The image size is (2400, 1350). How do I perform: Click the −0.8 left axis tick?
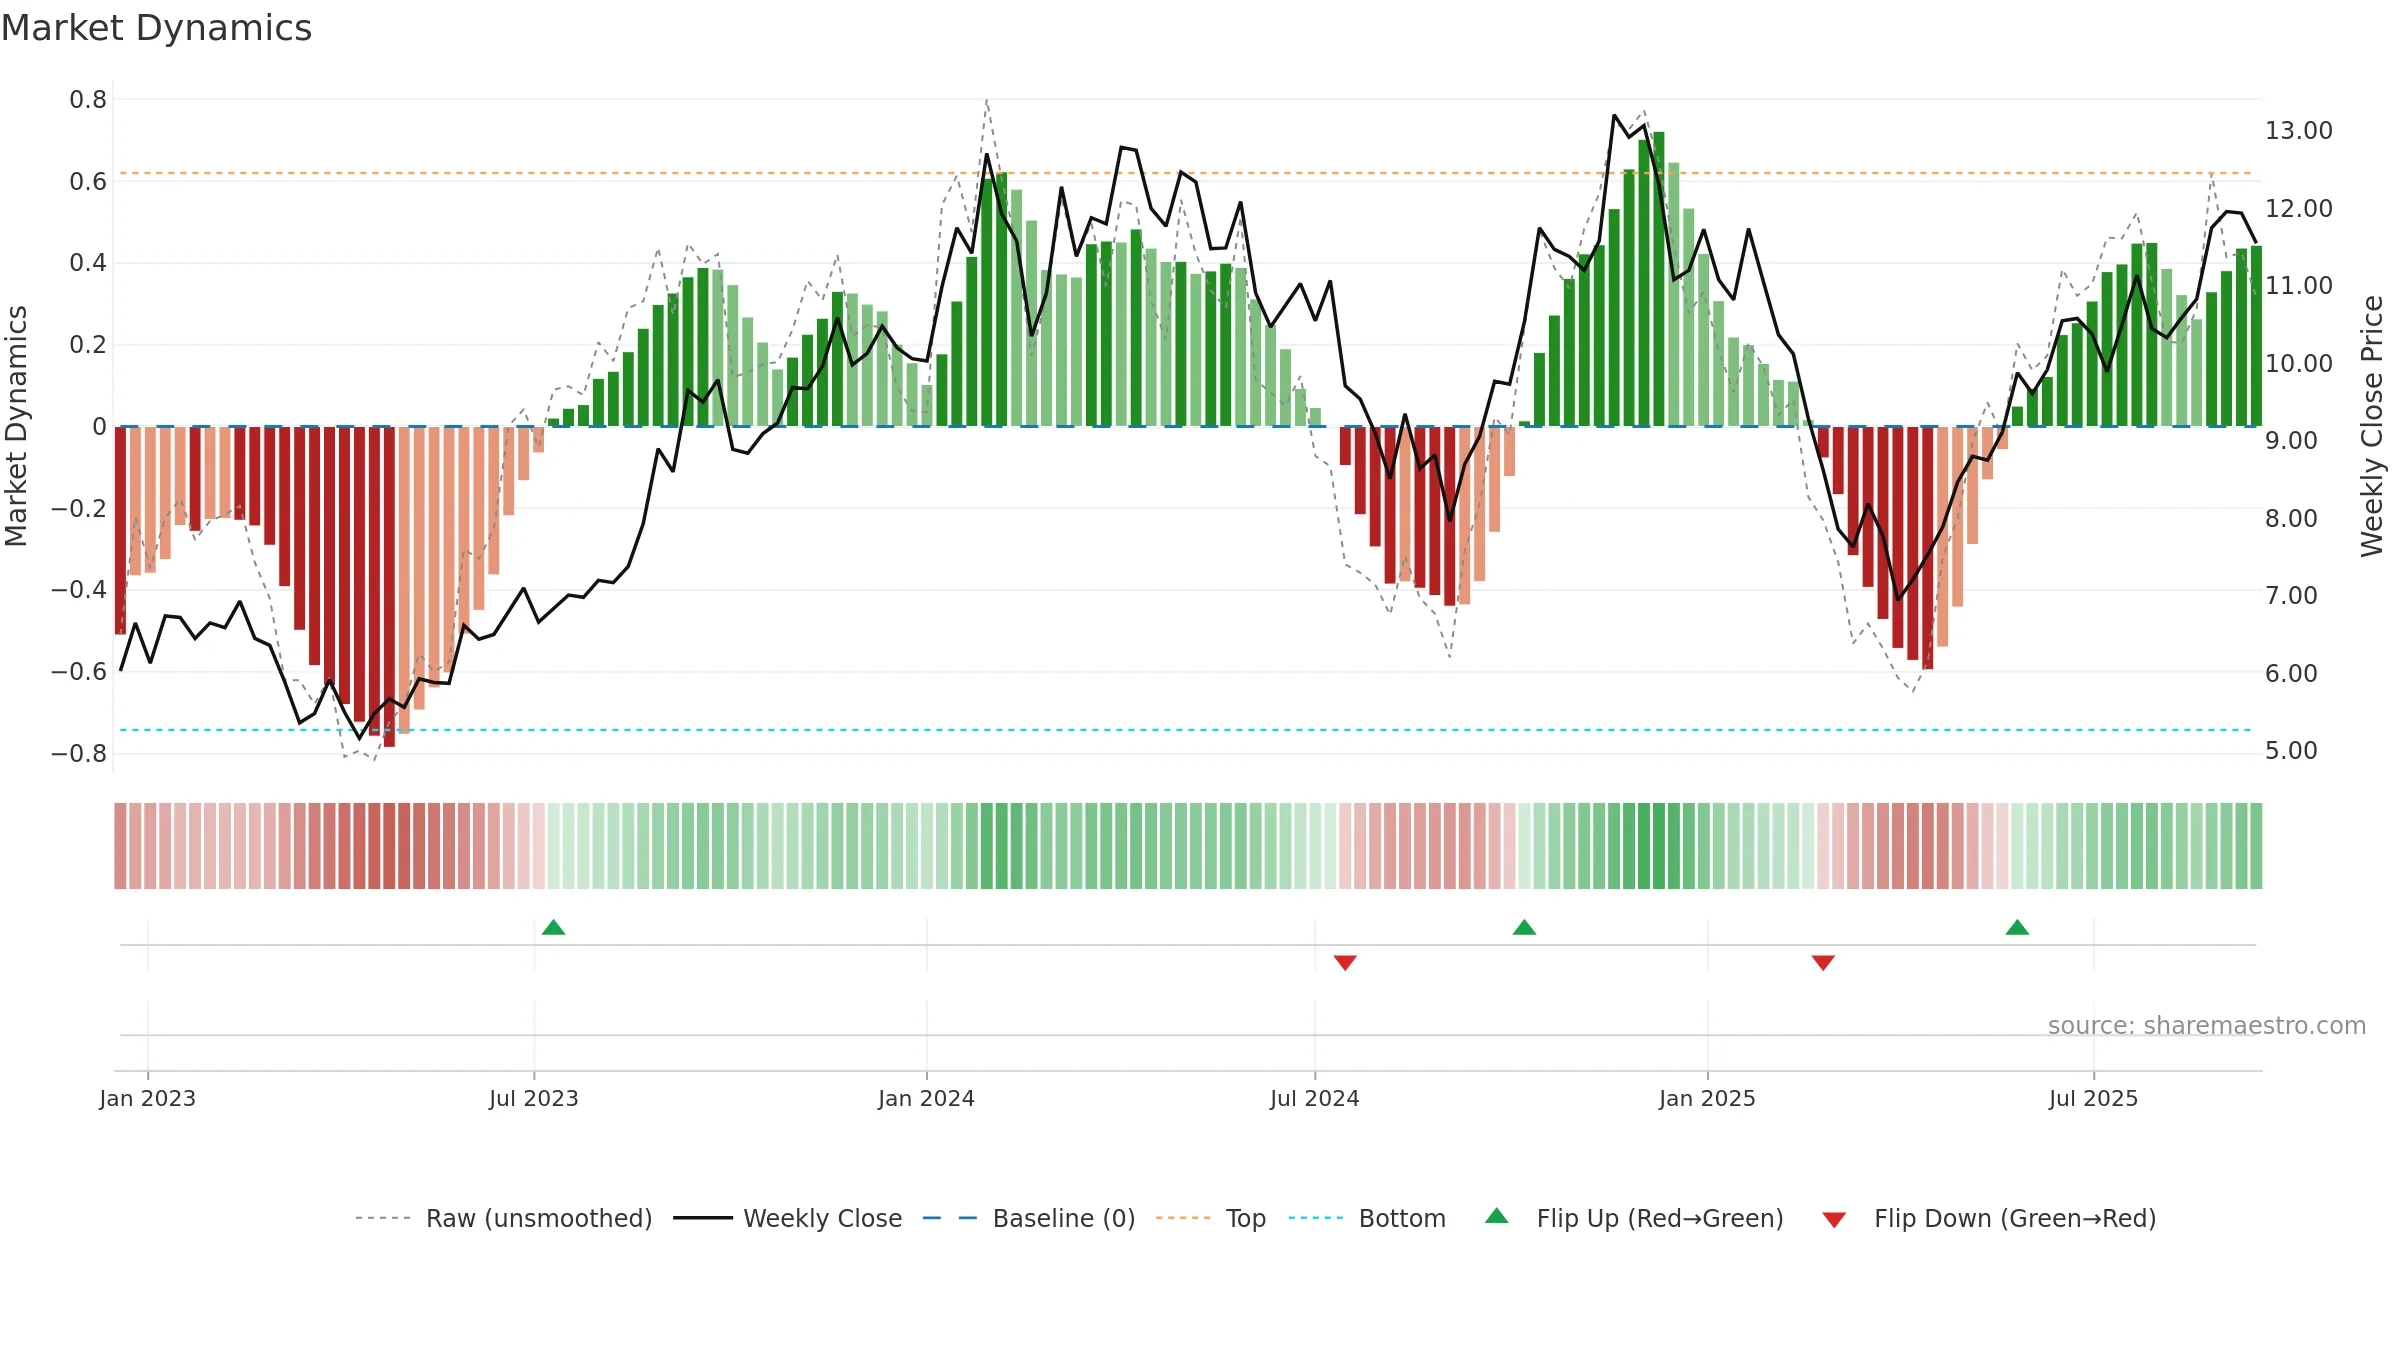[79, 753]
